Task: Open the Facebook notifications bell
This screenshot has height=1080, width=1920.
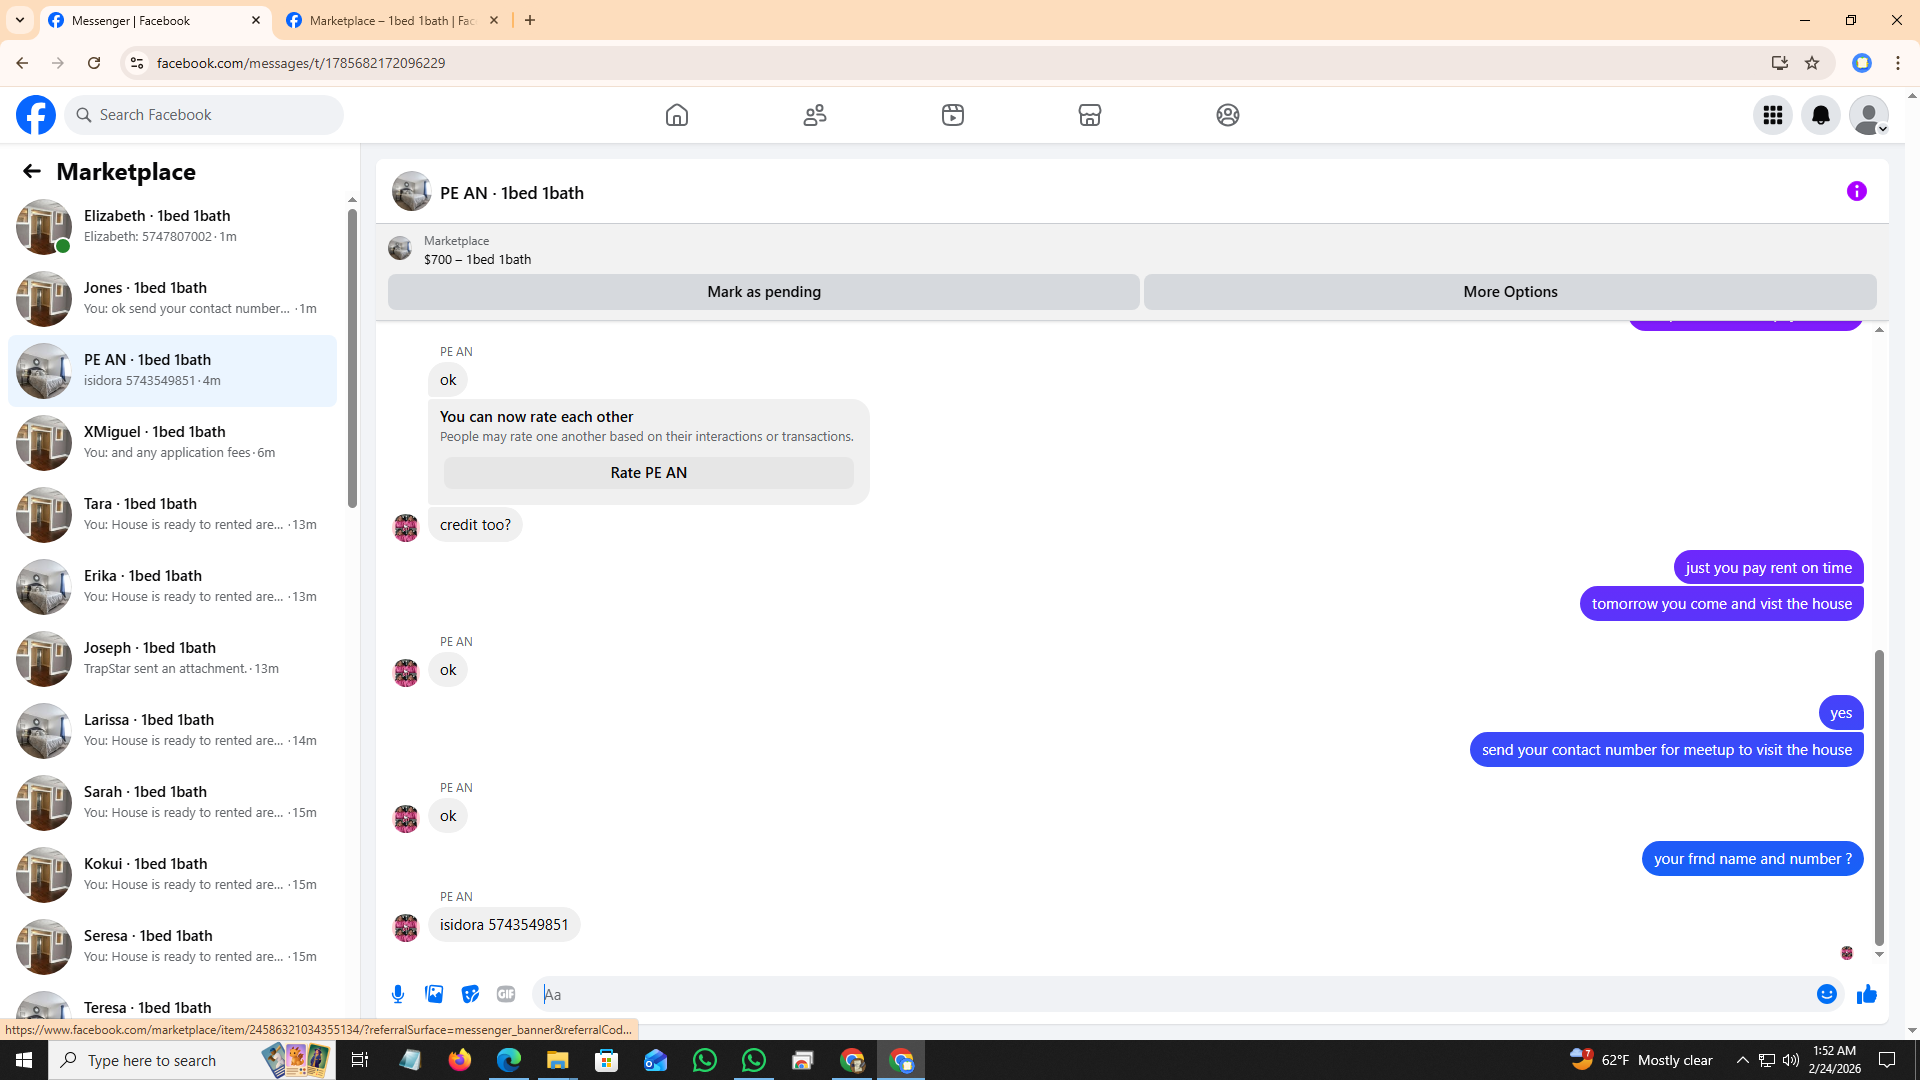Action: pyautogui.click(x=1820, y=115)
